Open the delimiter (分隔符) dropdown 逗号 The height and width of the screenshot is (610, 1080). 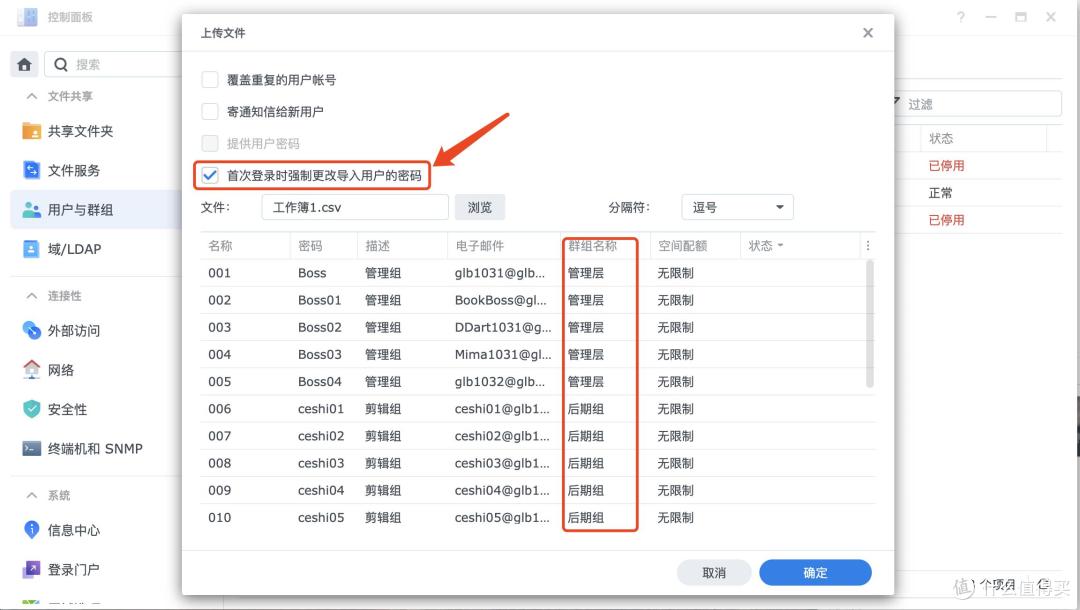738,207
